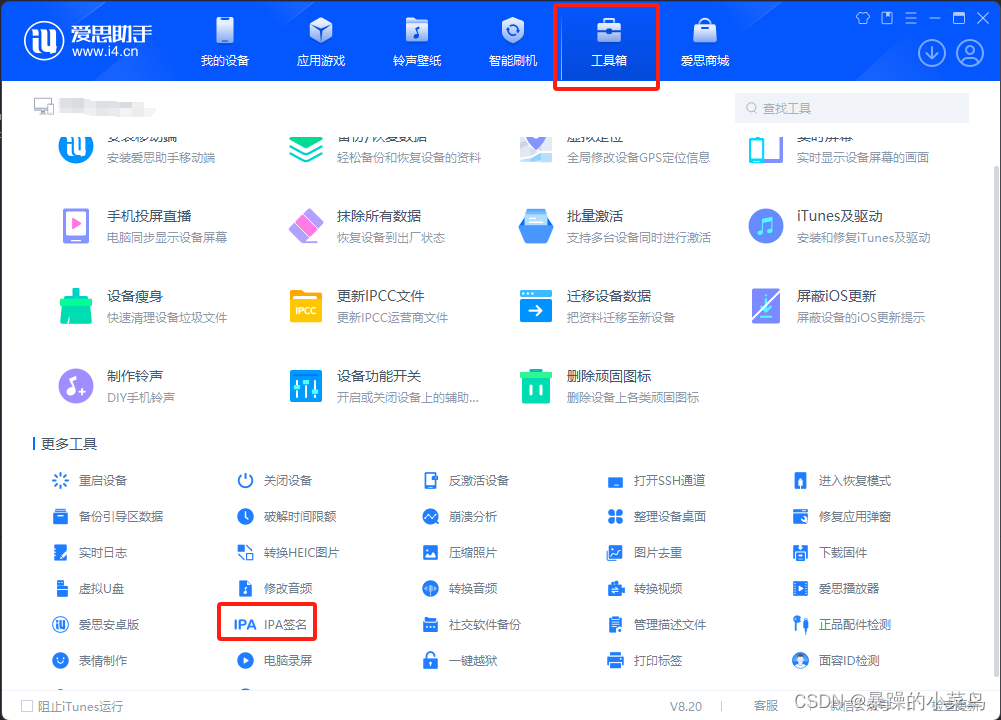The height and width of the screenshot is (720, 1001).
Task: Open 转换视频 video converter
Action: [644, 589]
